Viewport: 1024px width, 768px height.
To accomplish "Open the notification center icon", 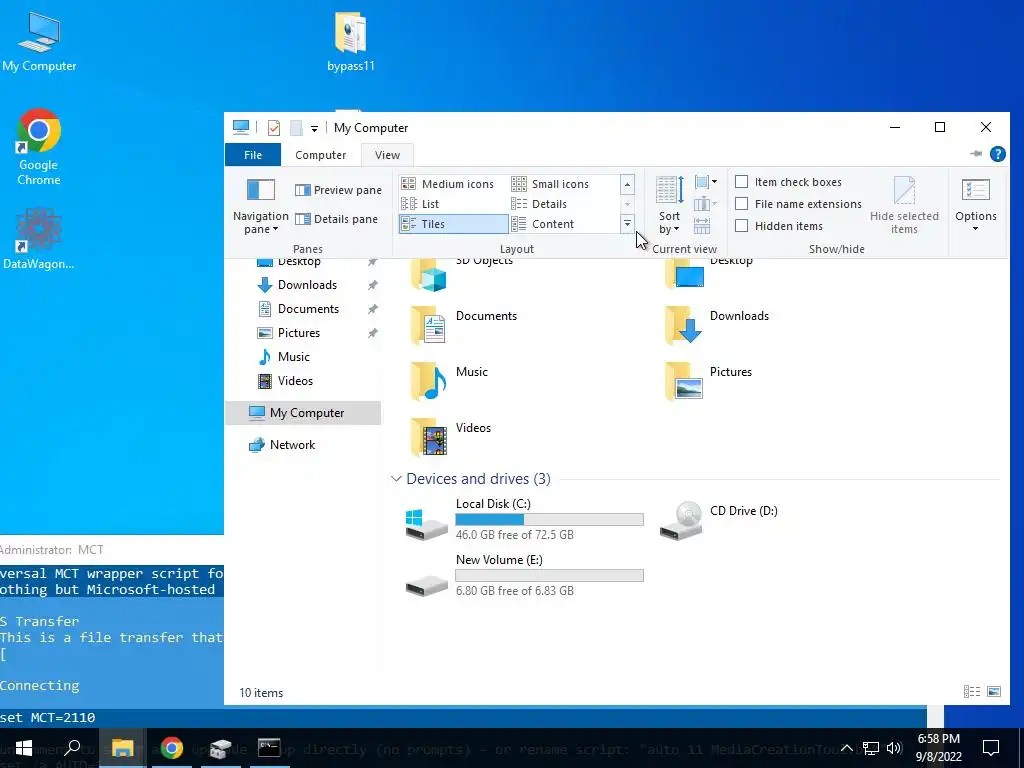I will point(991,748).
